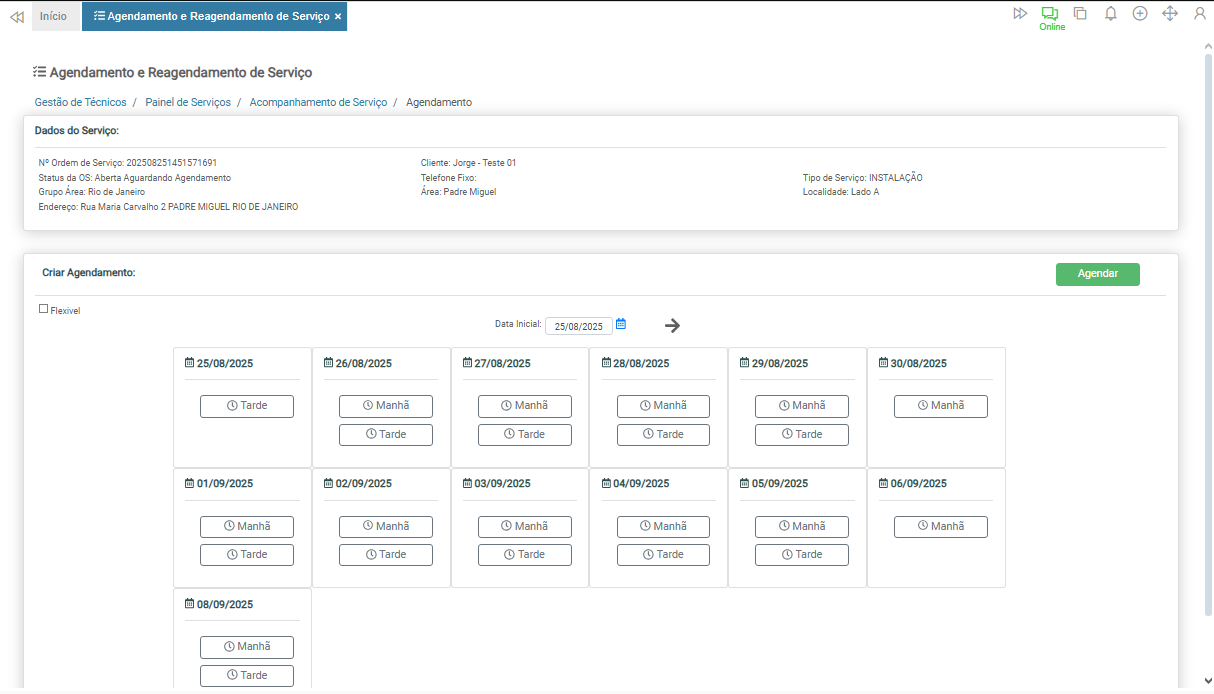Click the vertical scrollbar on the right

[x=1208, y=300]
